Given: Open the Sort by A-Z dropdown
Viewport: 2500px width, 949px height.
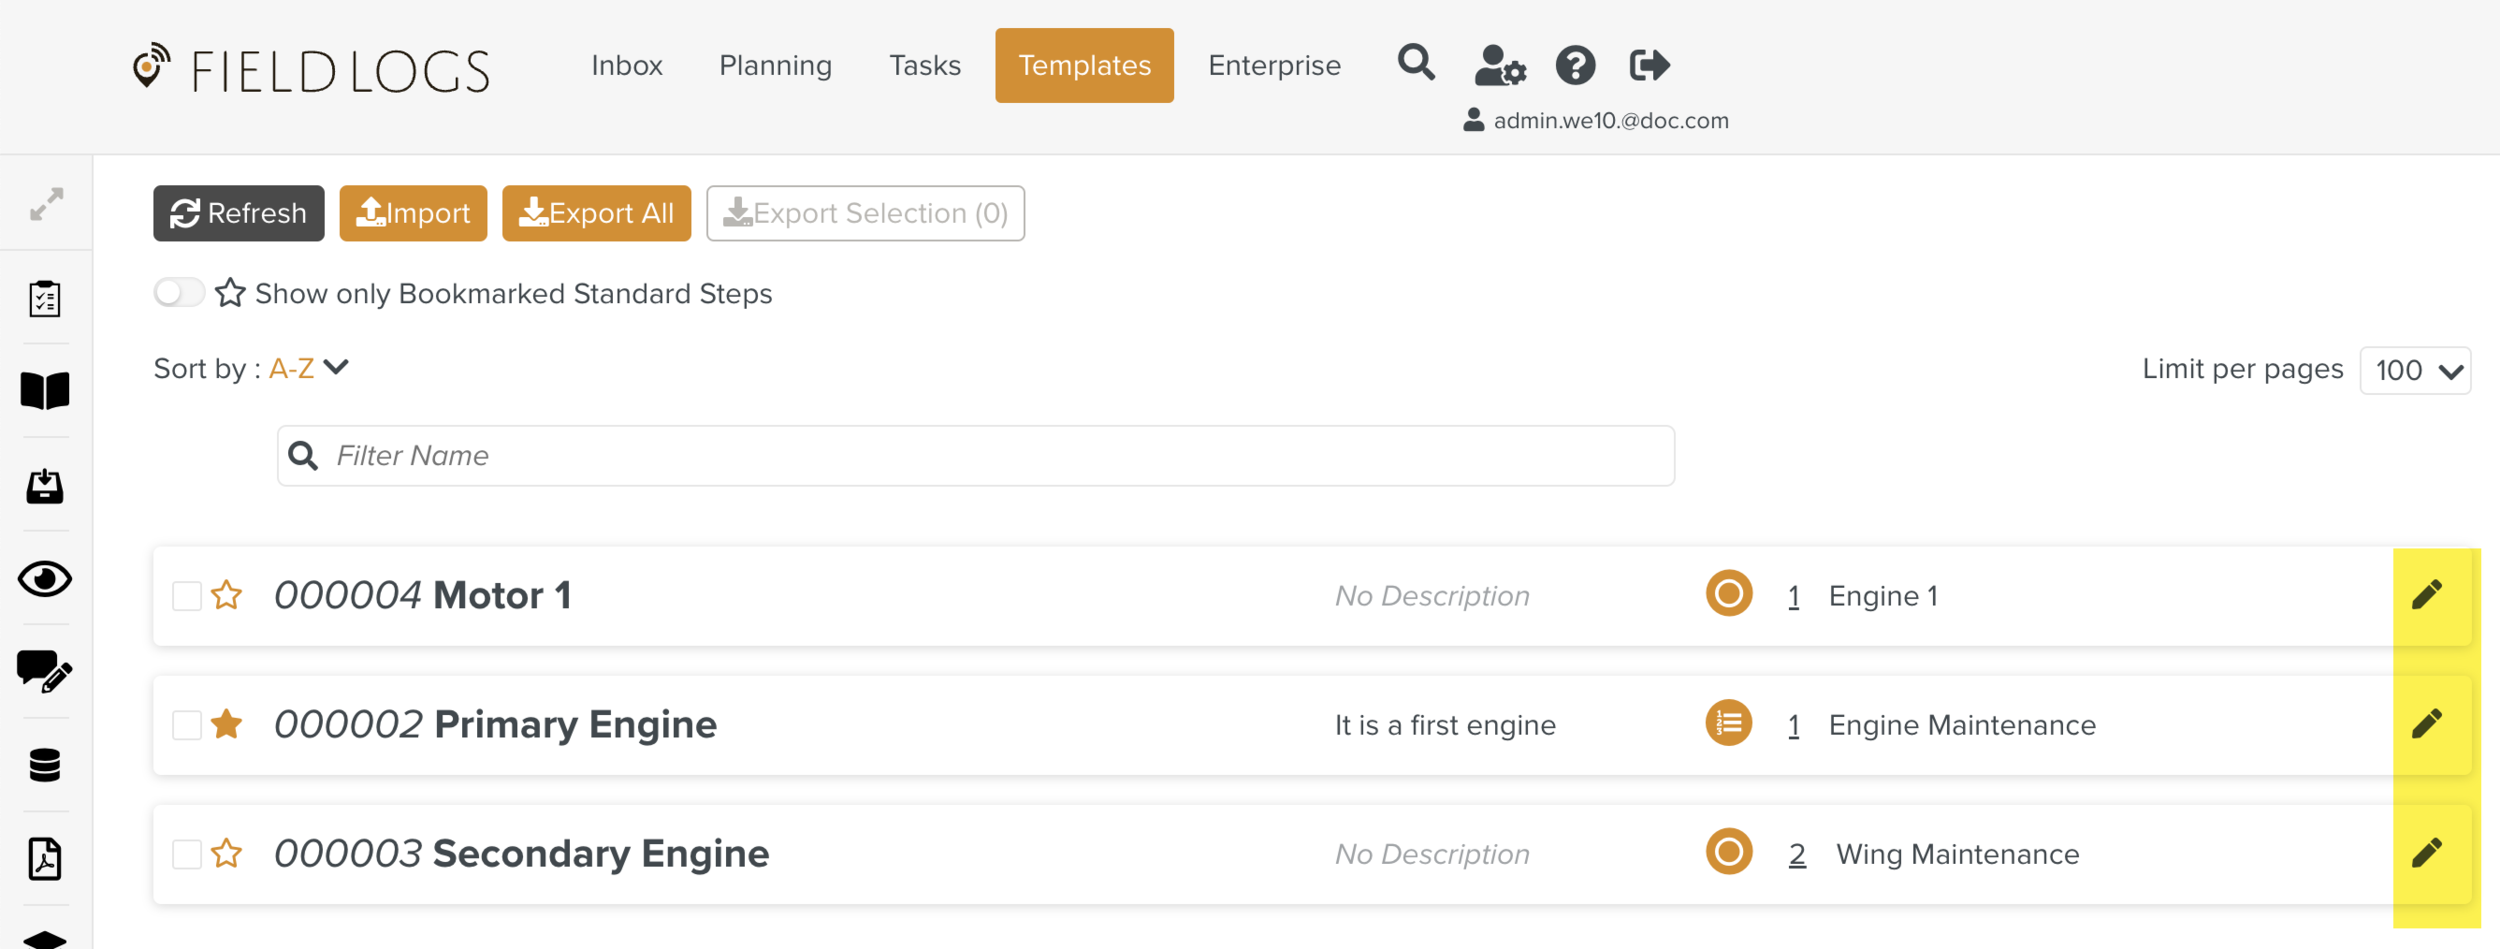Looking at the screenshot, I should coord(309,368).
